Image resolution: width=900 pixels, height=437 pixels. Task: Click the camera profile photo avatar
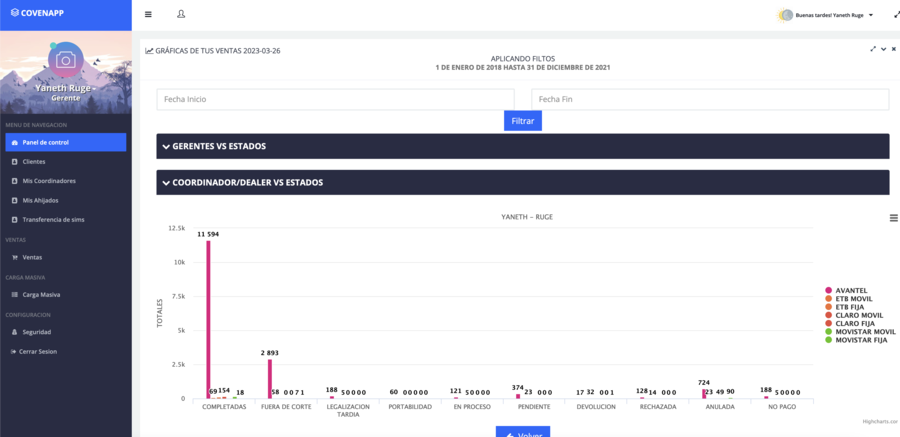point(66,59)
